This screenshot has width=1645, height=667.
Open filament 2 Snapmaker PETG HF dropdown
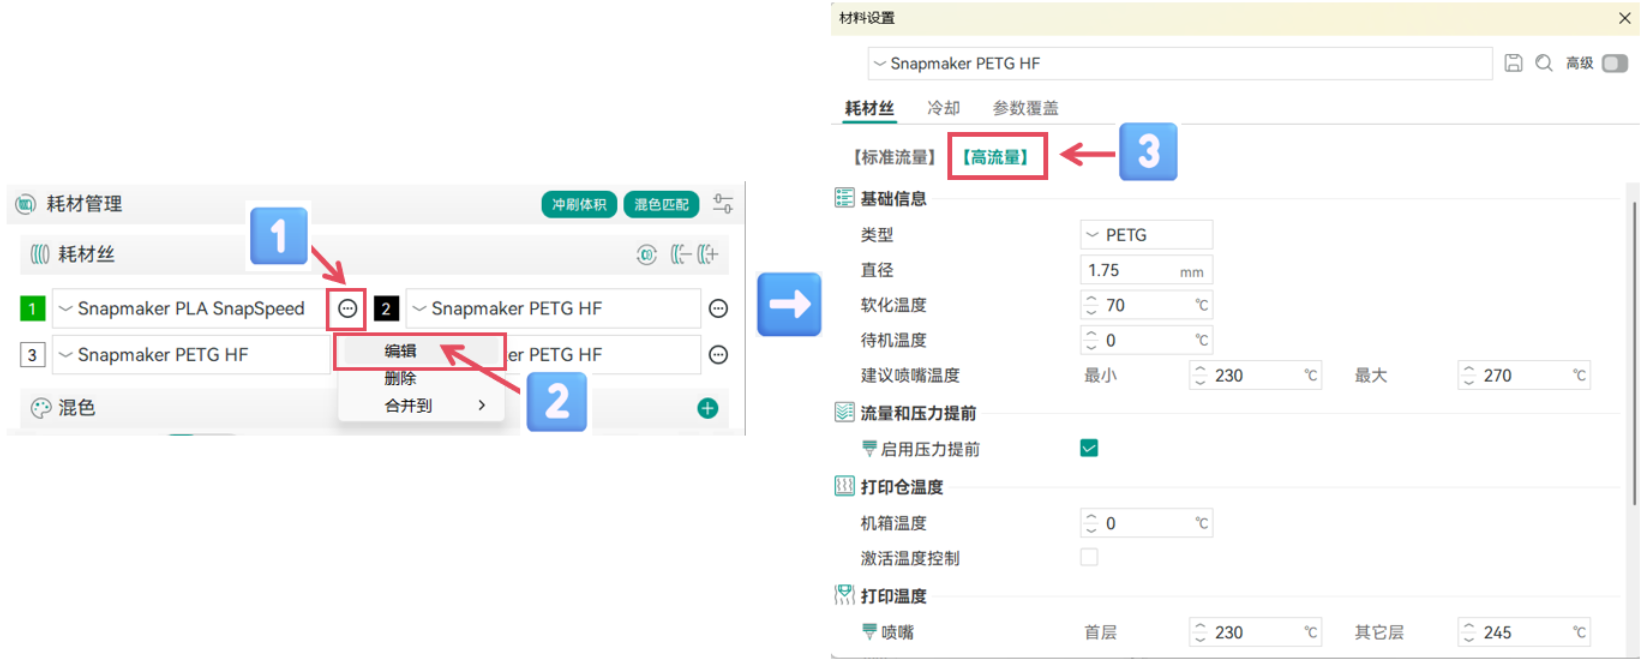pyautogui.click(x=553, y=309)
